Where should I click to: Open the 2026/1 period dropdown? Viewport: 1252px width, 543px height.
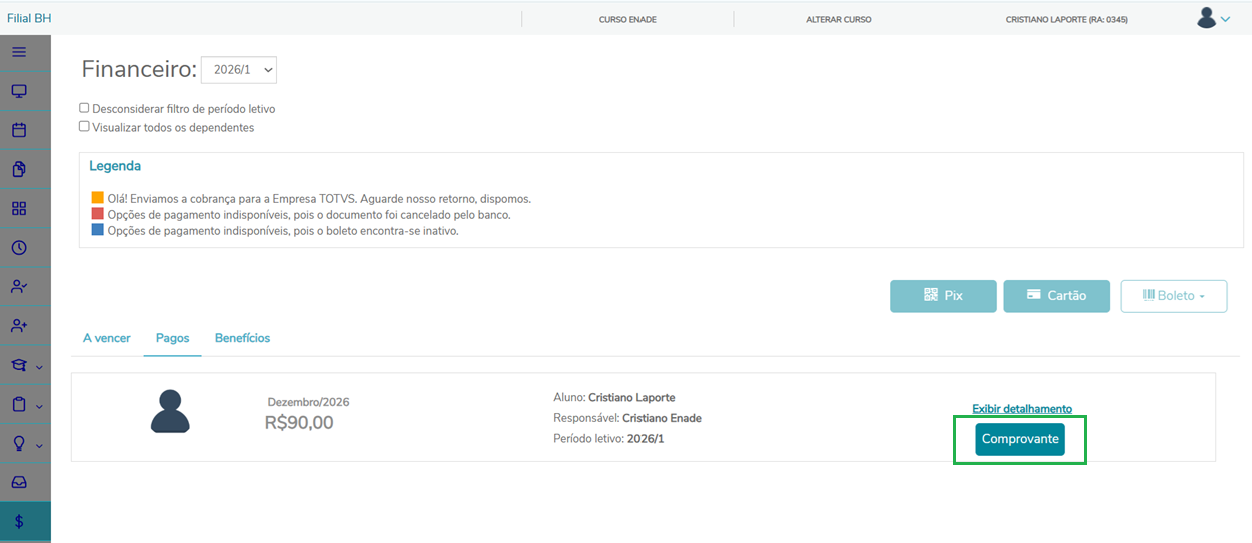(239, 70)
